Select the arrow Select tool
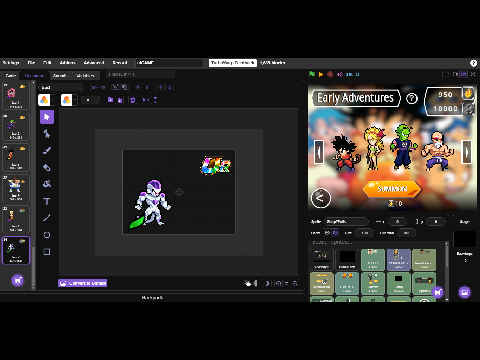Screen dimensions: 480x360 coord(47,117)
